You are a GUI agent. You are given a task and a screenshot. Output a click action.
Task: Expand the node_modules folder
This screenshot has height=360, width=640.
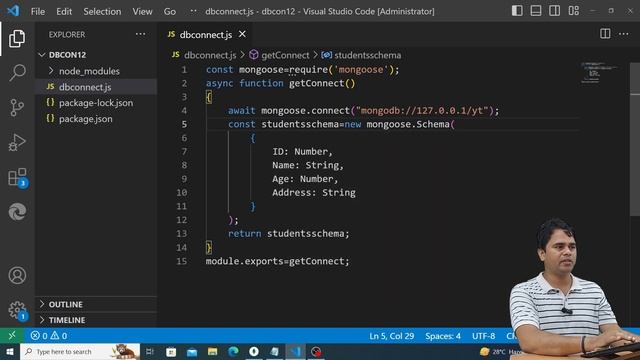(89, 71)
